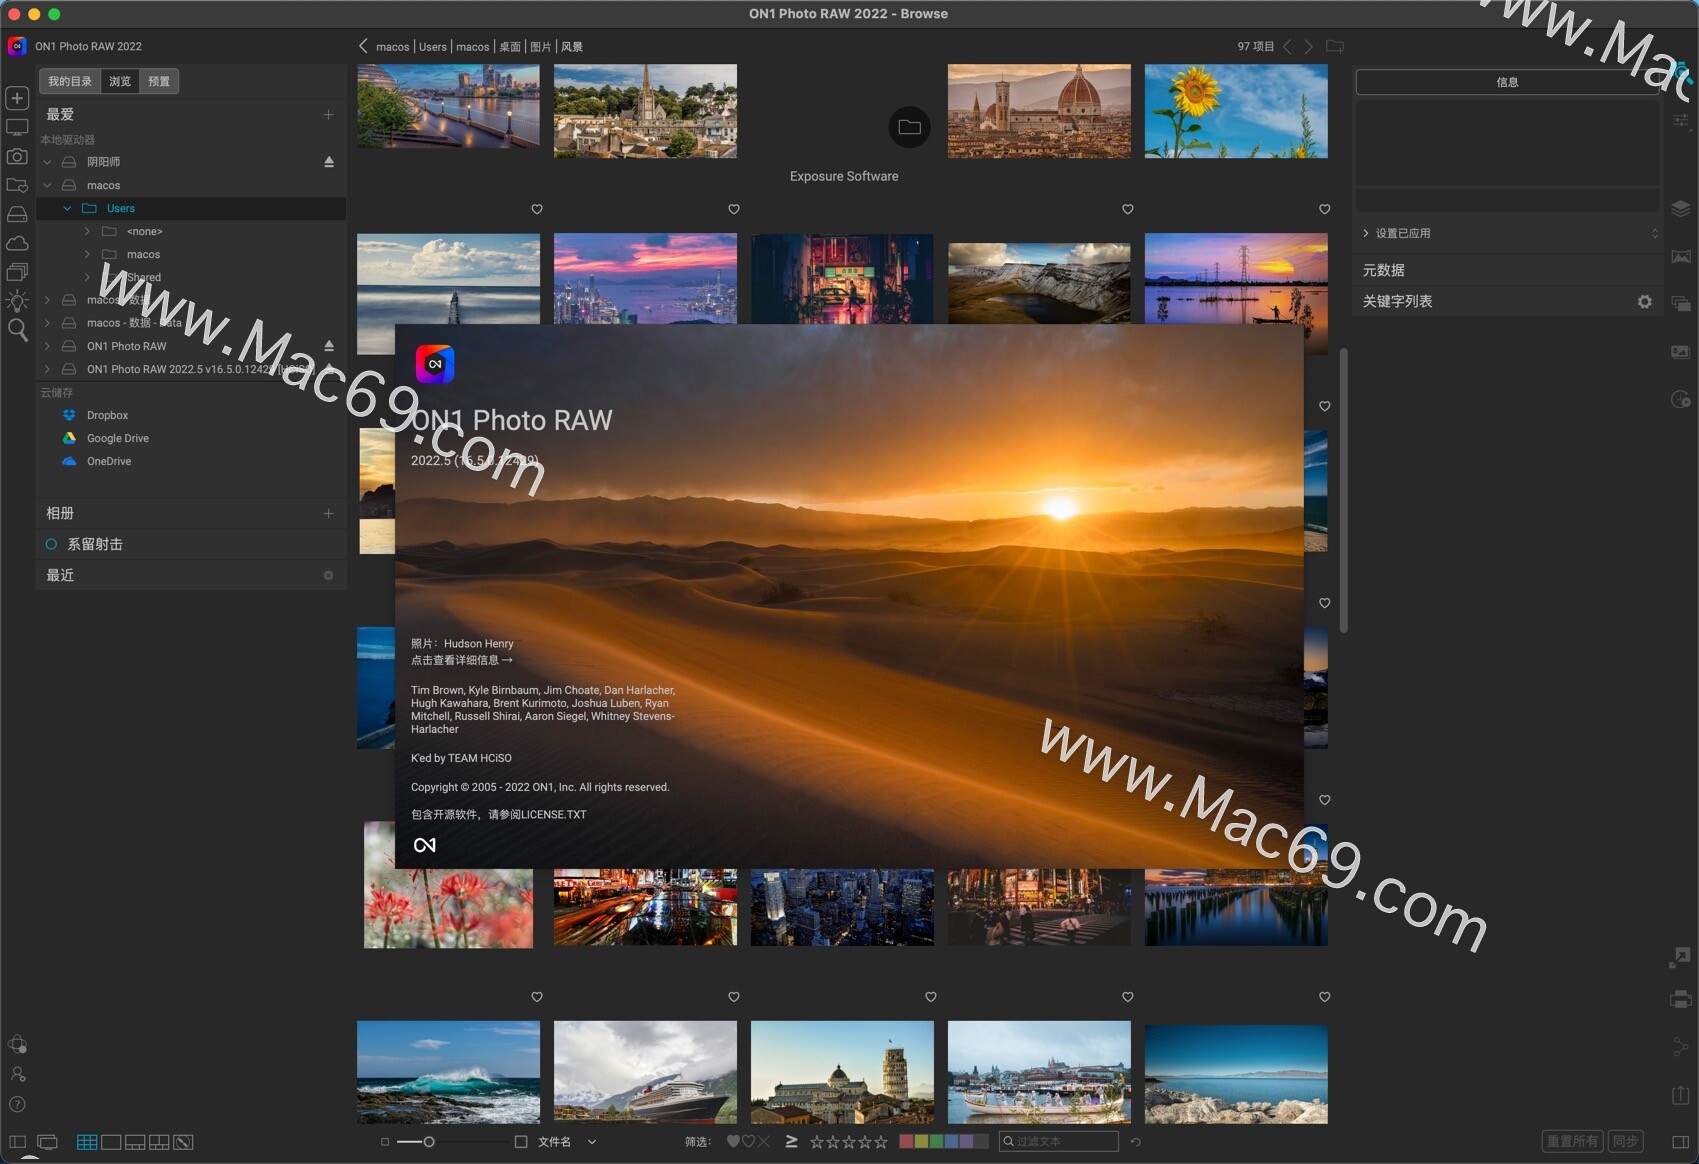Viewport: 1699px width, 1164px height.
Task: Expand the macos - 数据 - Data drive node
Action: point(47,323)
